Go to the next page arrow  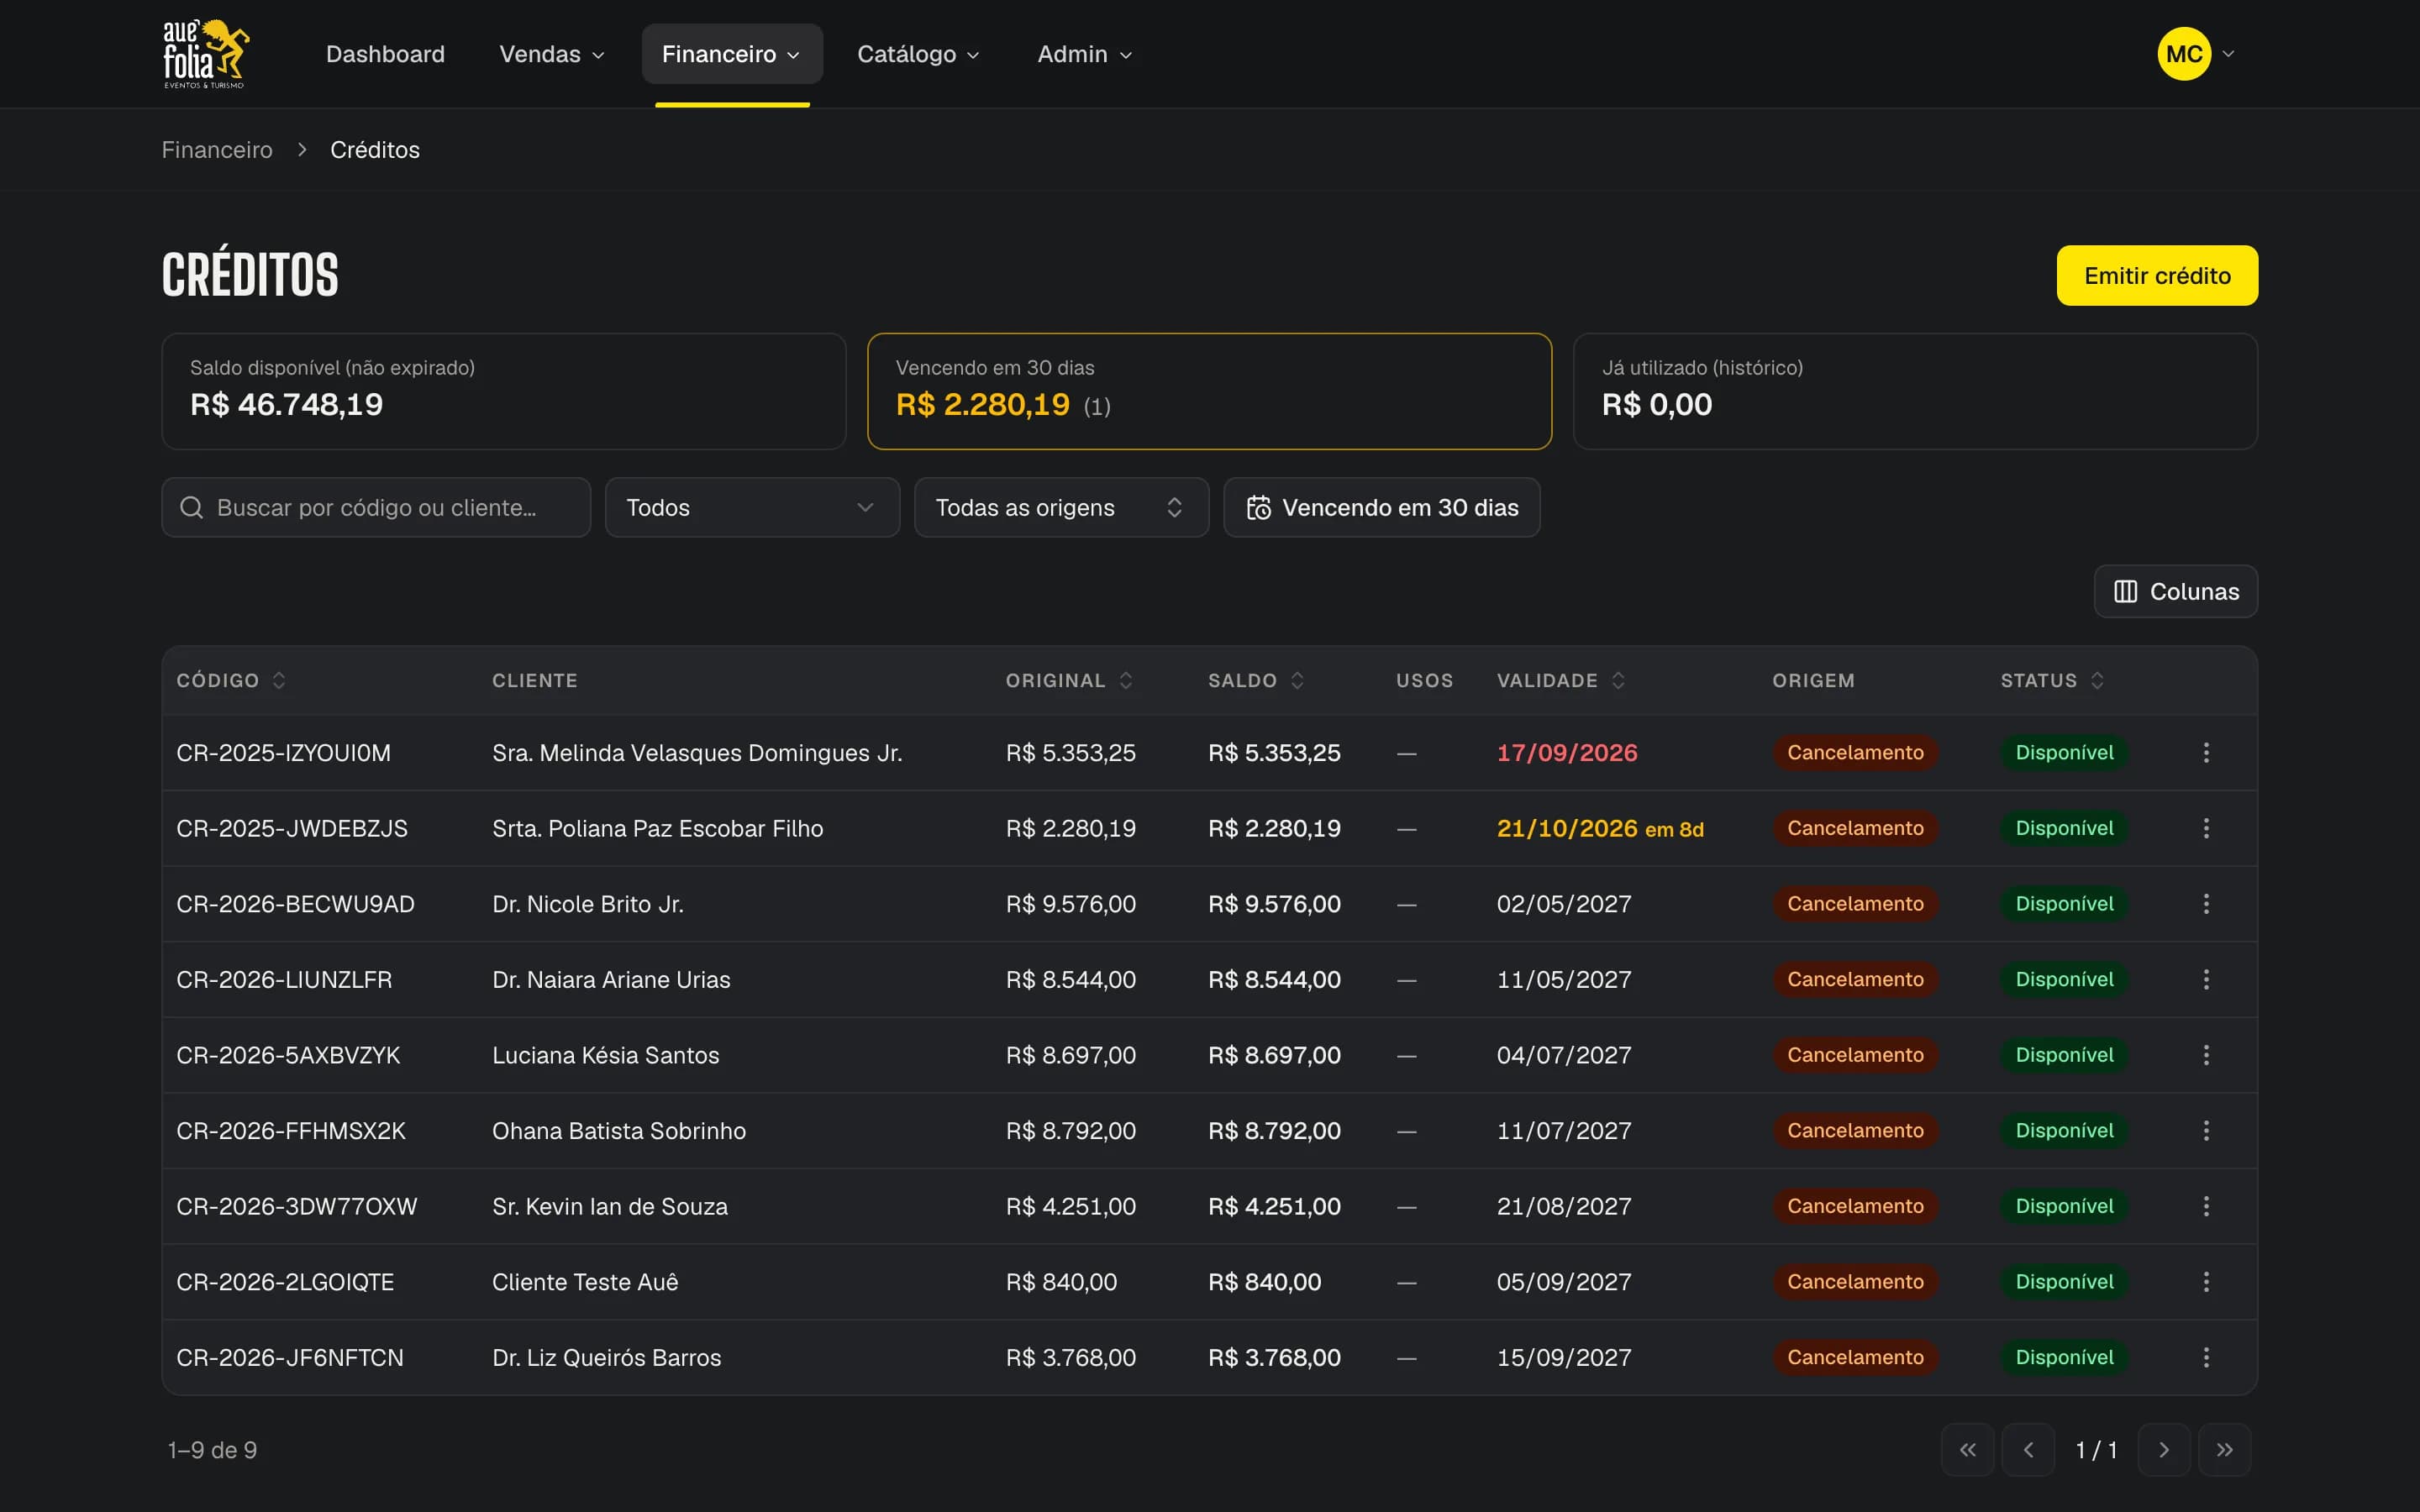click(2164, 1449)
